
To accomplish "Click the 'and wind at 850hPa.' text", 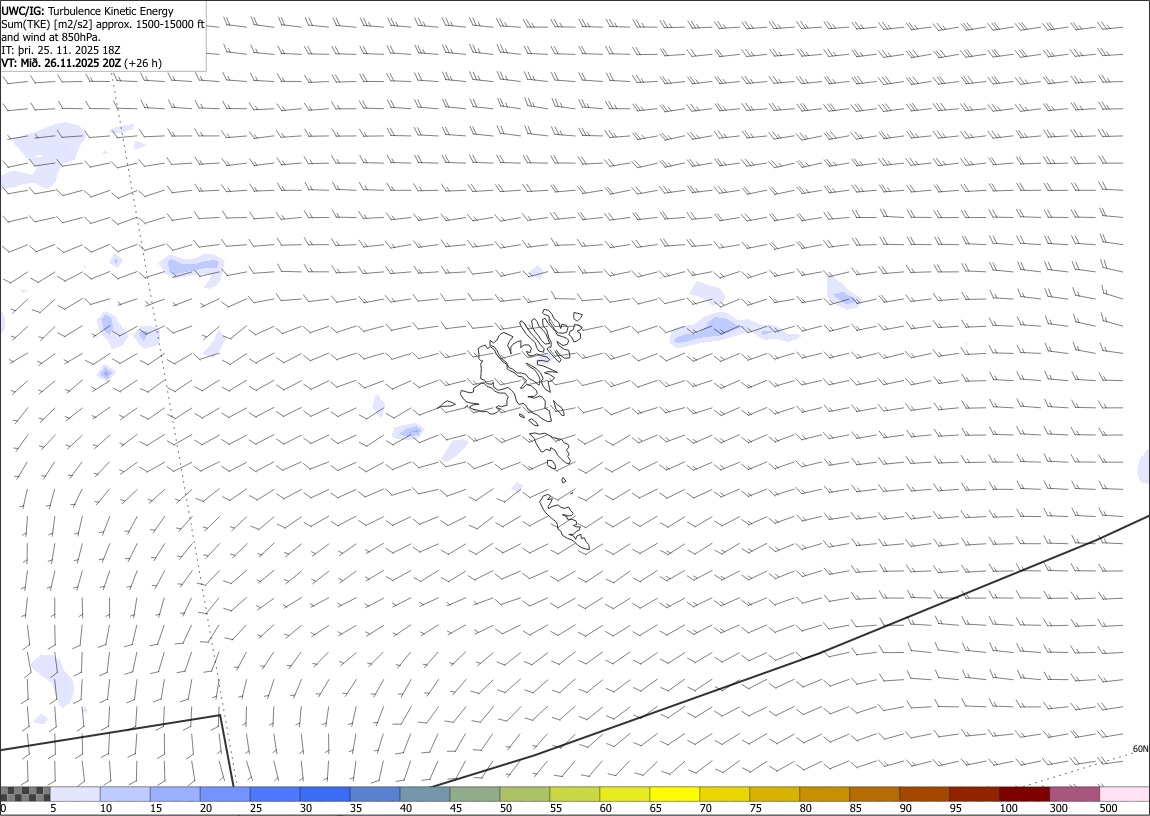I will coord(51,37).
